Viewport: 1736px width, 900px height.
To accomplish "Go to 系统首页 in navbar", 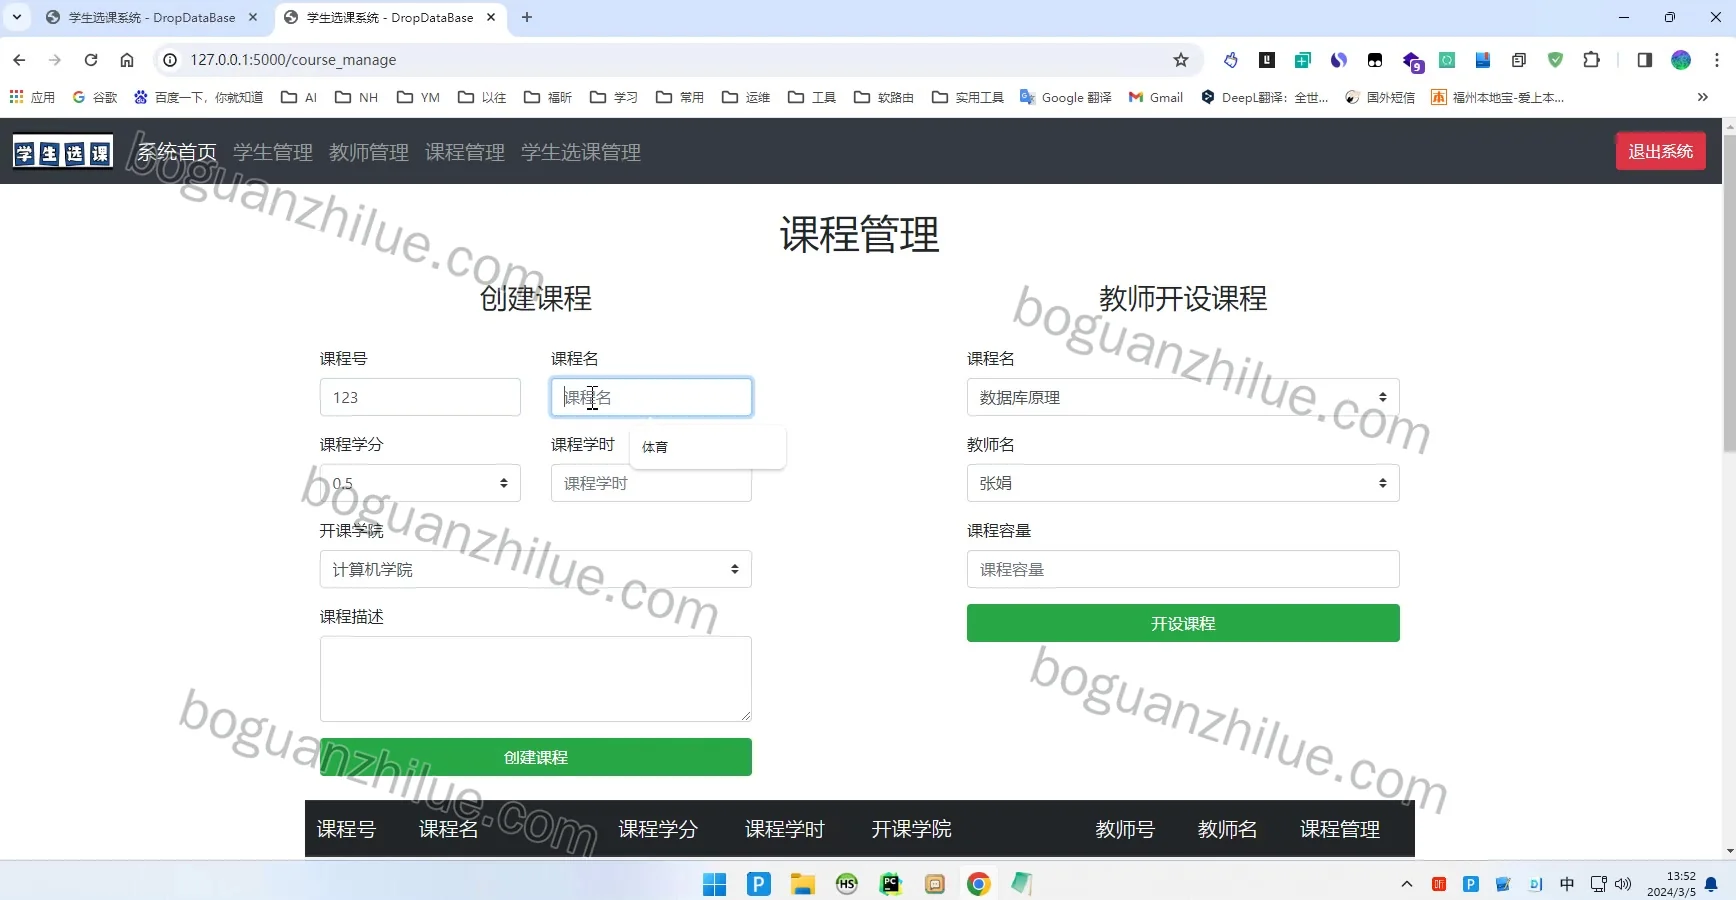I will (x=177, y=152).
